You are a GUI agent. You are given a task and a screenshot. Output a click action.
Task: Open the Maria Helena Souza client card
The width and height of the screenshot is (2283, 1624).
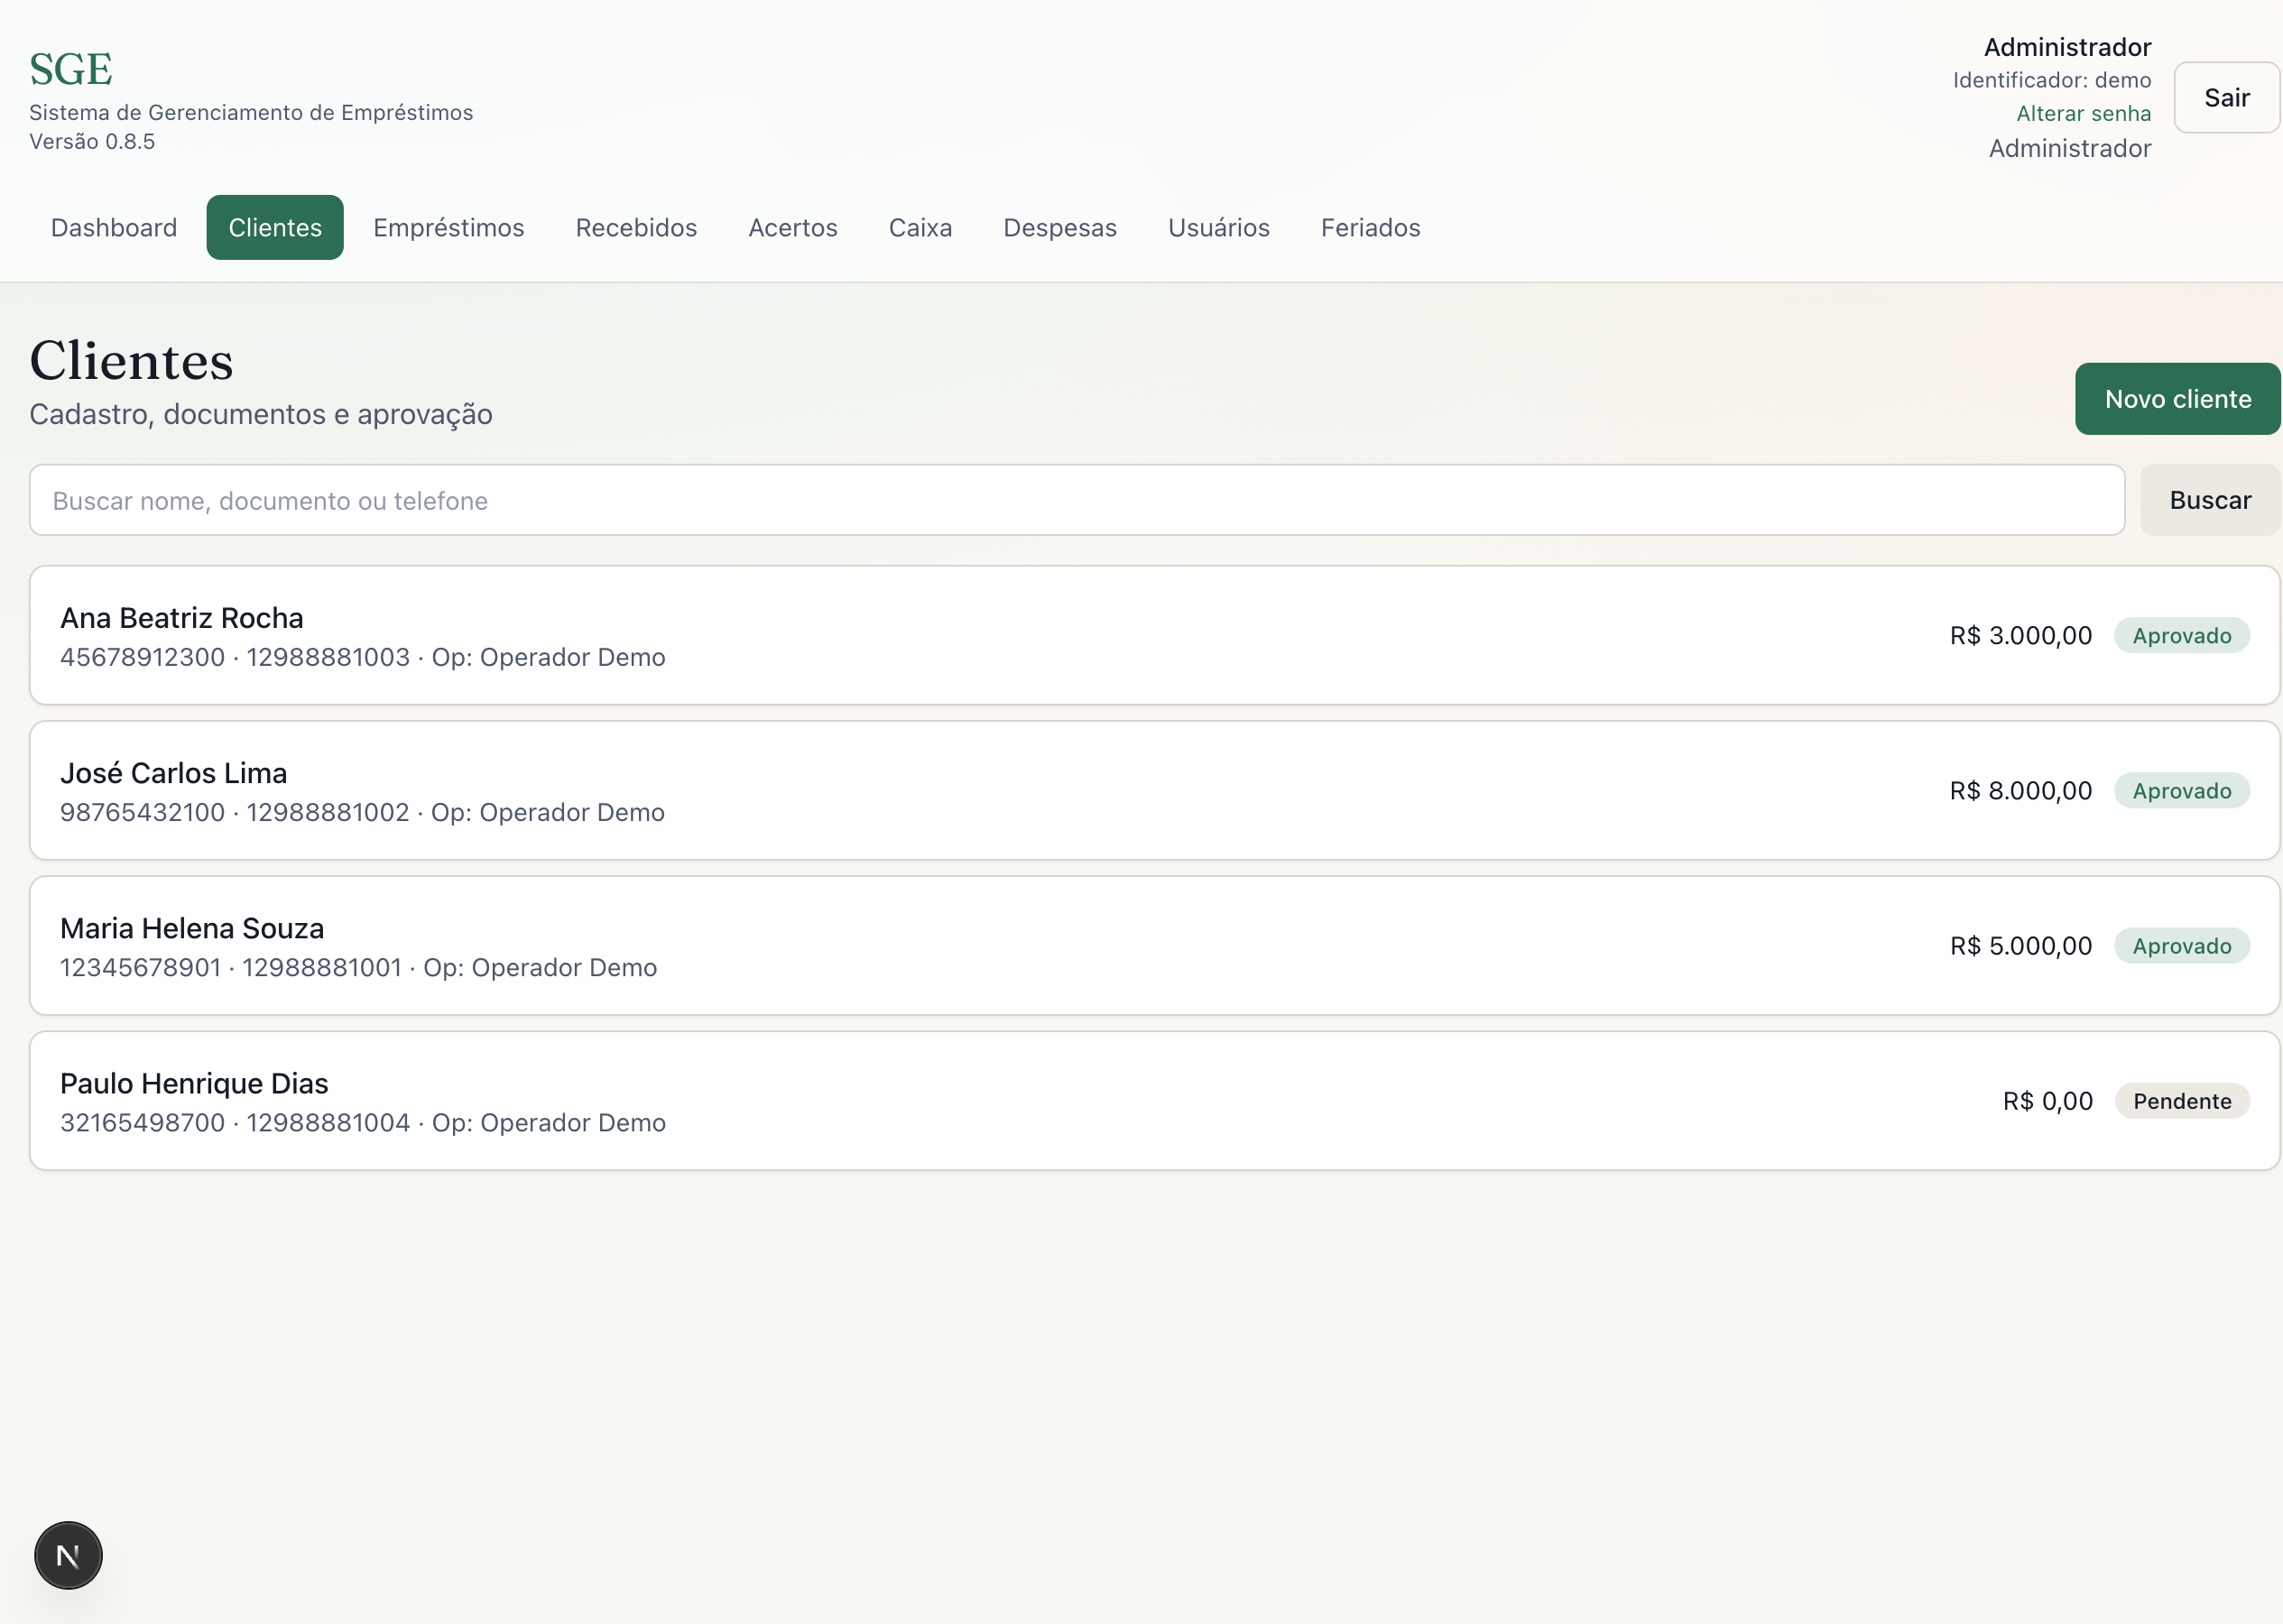(x=1155, y=945)
